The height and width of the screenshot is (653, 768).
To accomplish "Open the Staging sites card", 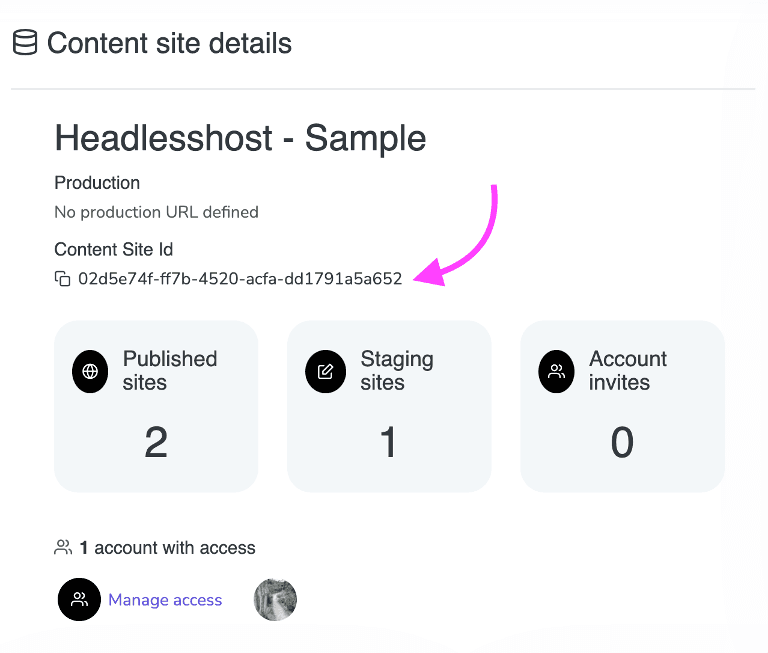I will [389, 406].
